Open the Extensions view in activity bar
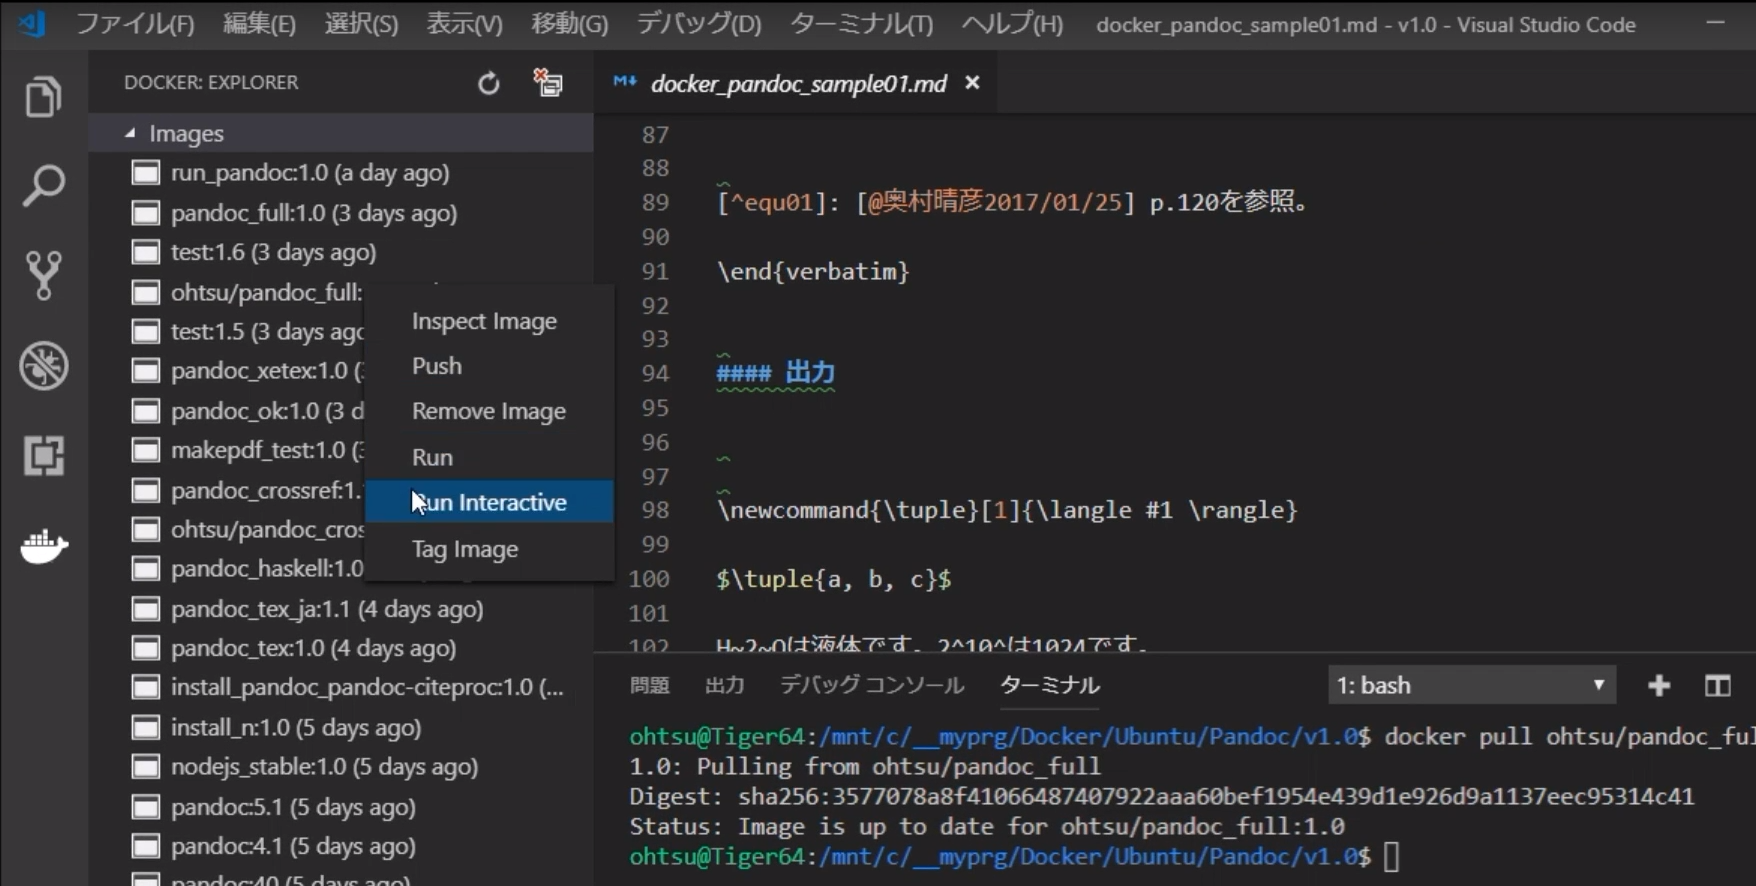1756x886 pixels. [43, 455]
